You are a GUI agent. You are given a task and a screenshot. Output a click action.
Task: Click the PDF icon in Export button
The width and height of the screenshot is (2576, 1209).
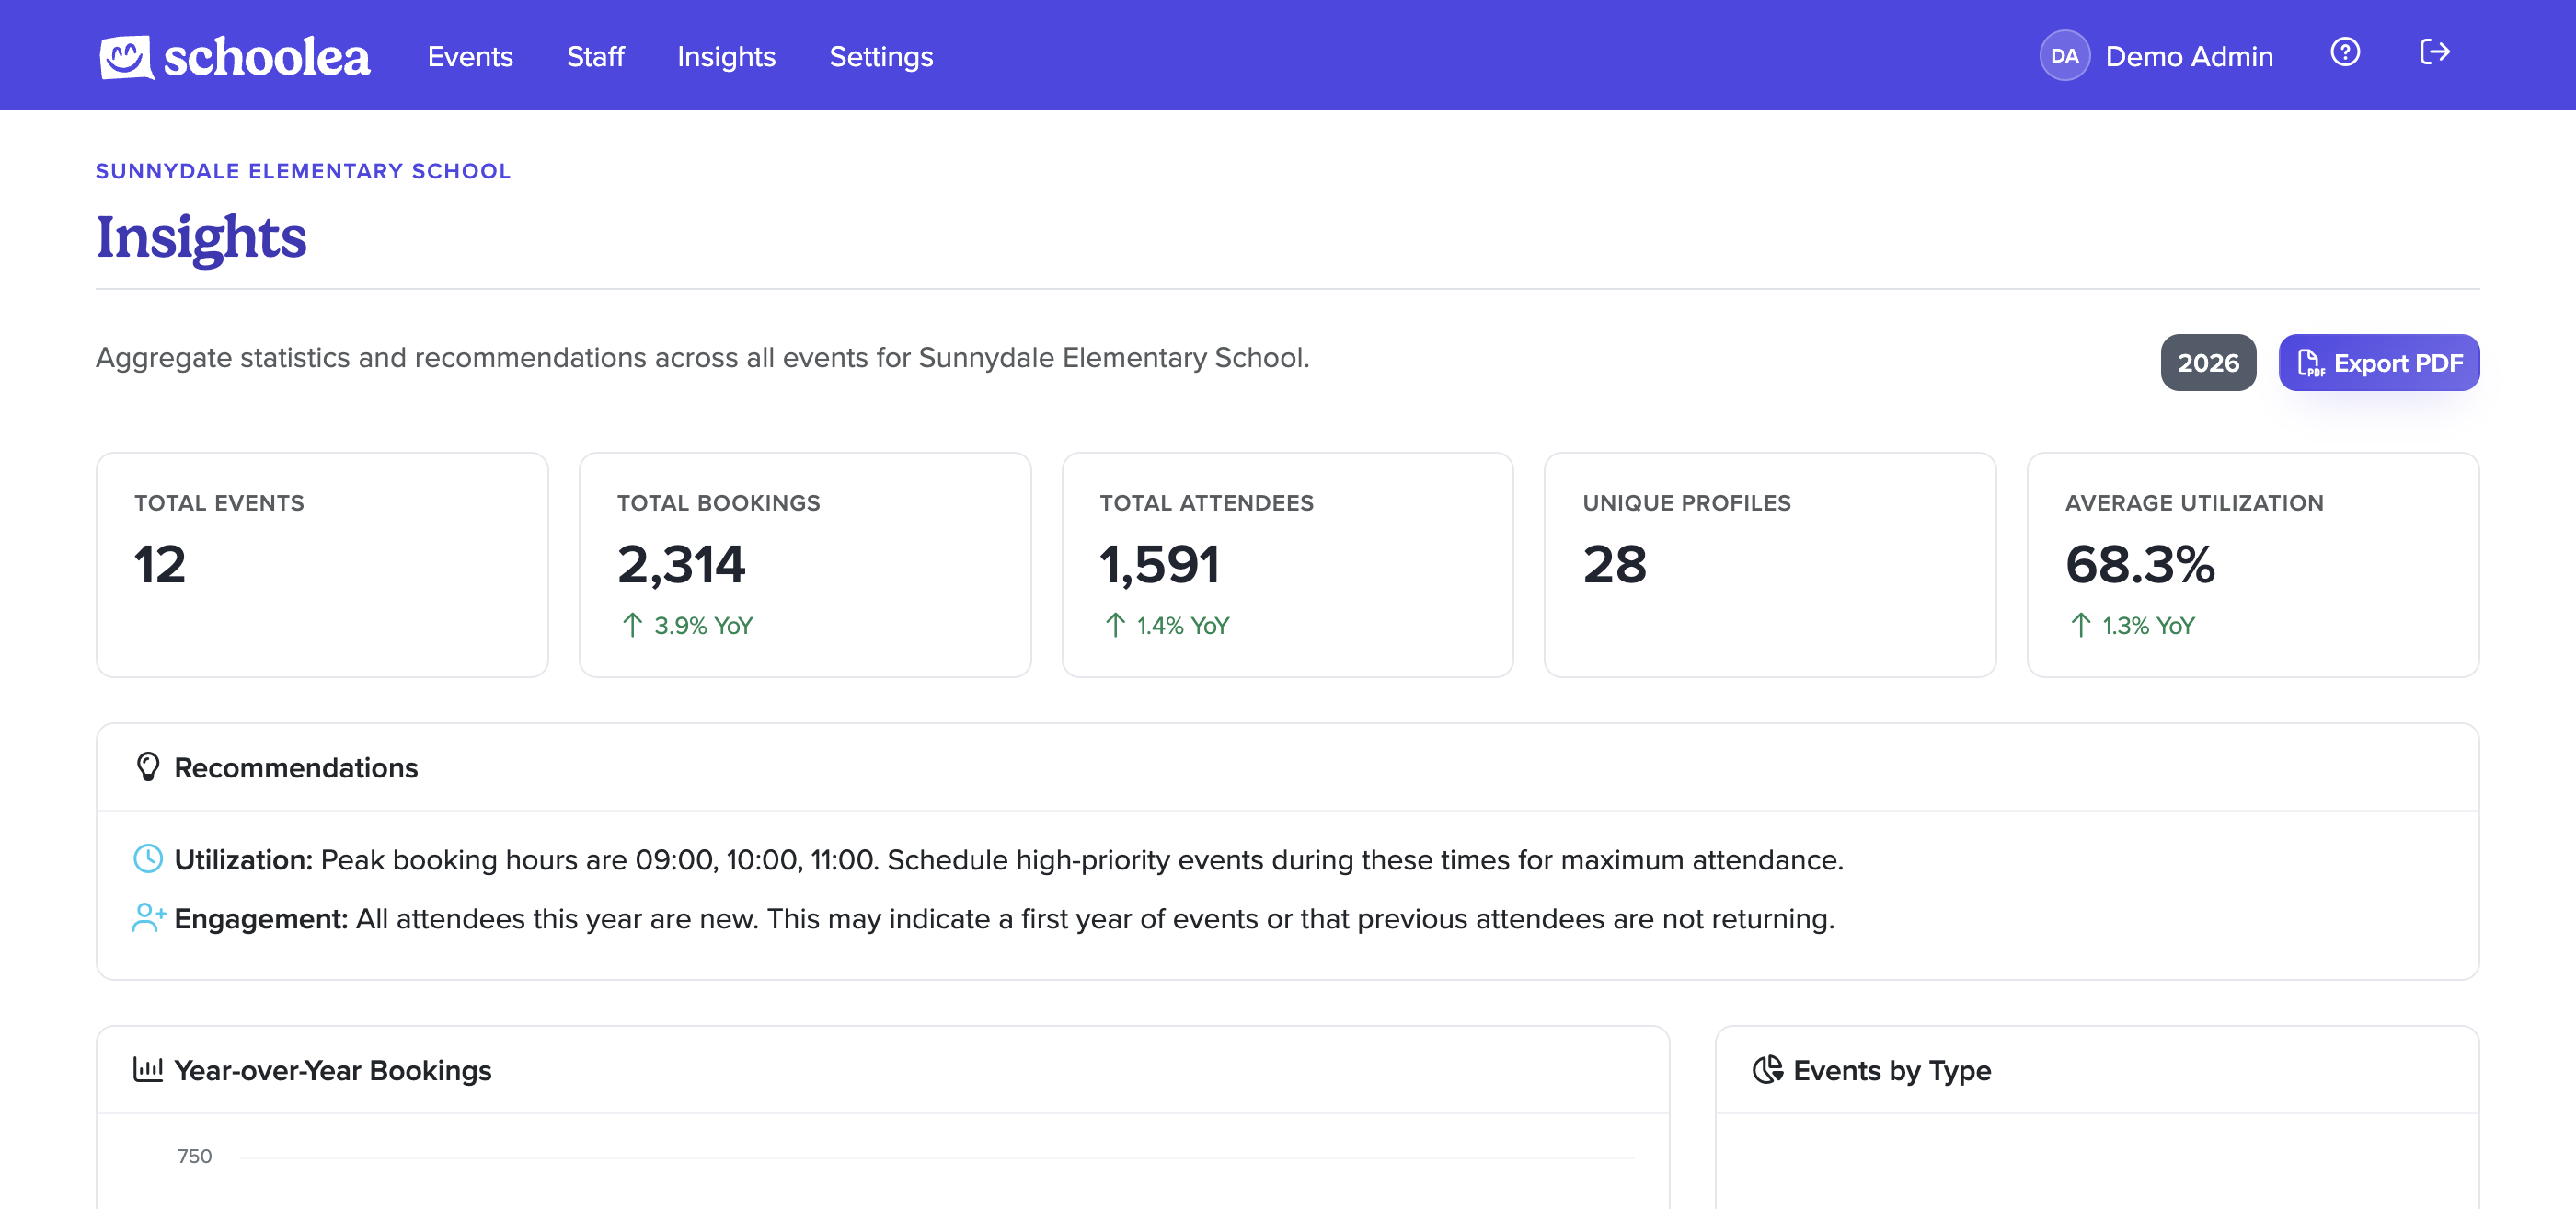pyautogui.click(x=2310, y=363)
